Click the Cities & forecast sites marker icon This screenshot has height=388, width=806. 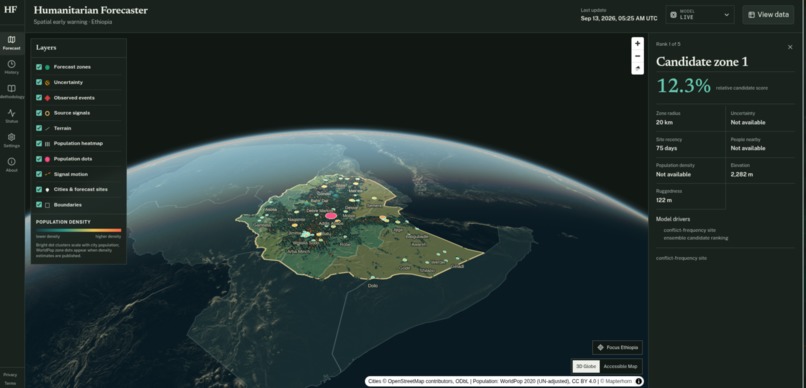(x=47, y=190)
